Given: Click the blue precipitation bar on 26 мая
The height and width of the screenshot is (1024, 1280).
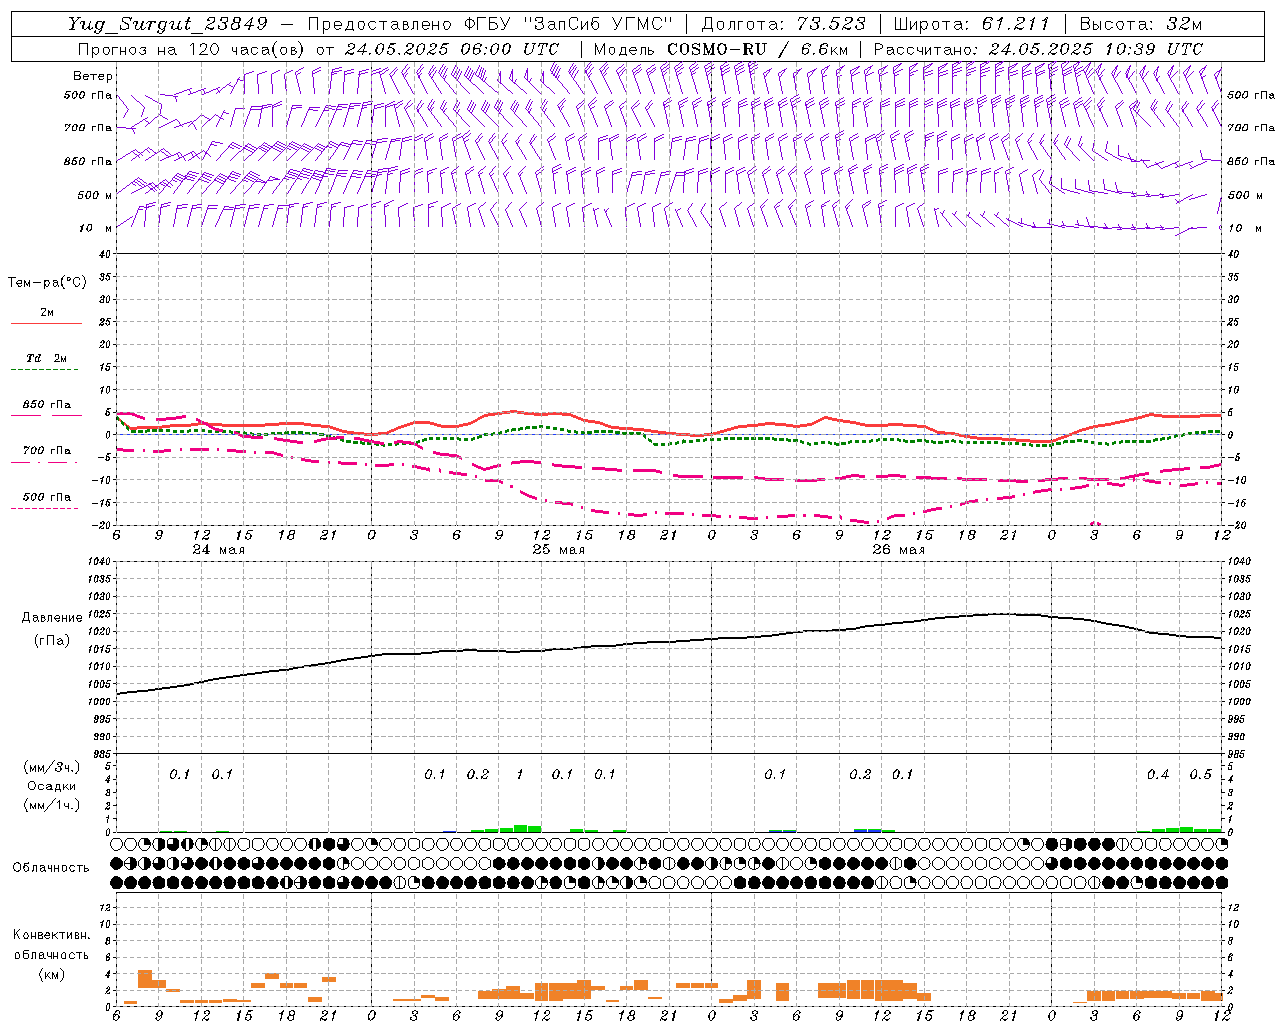Looking at the screenshot, I should pos(867,830).
